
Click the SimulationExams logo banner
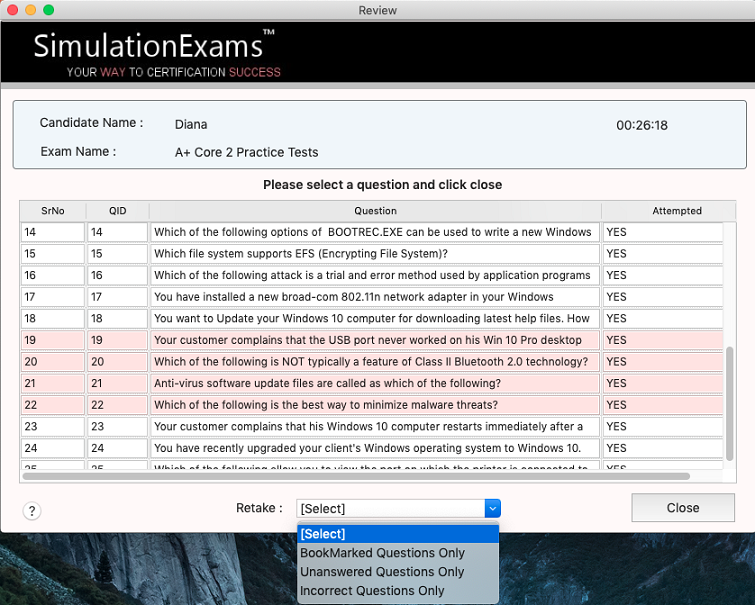click(x=156, y=53)
